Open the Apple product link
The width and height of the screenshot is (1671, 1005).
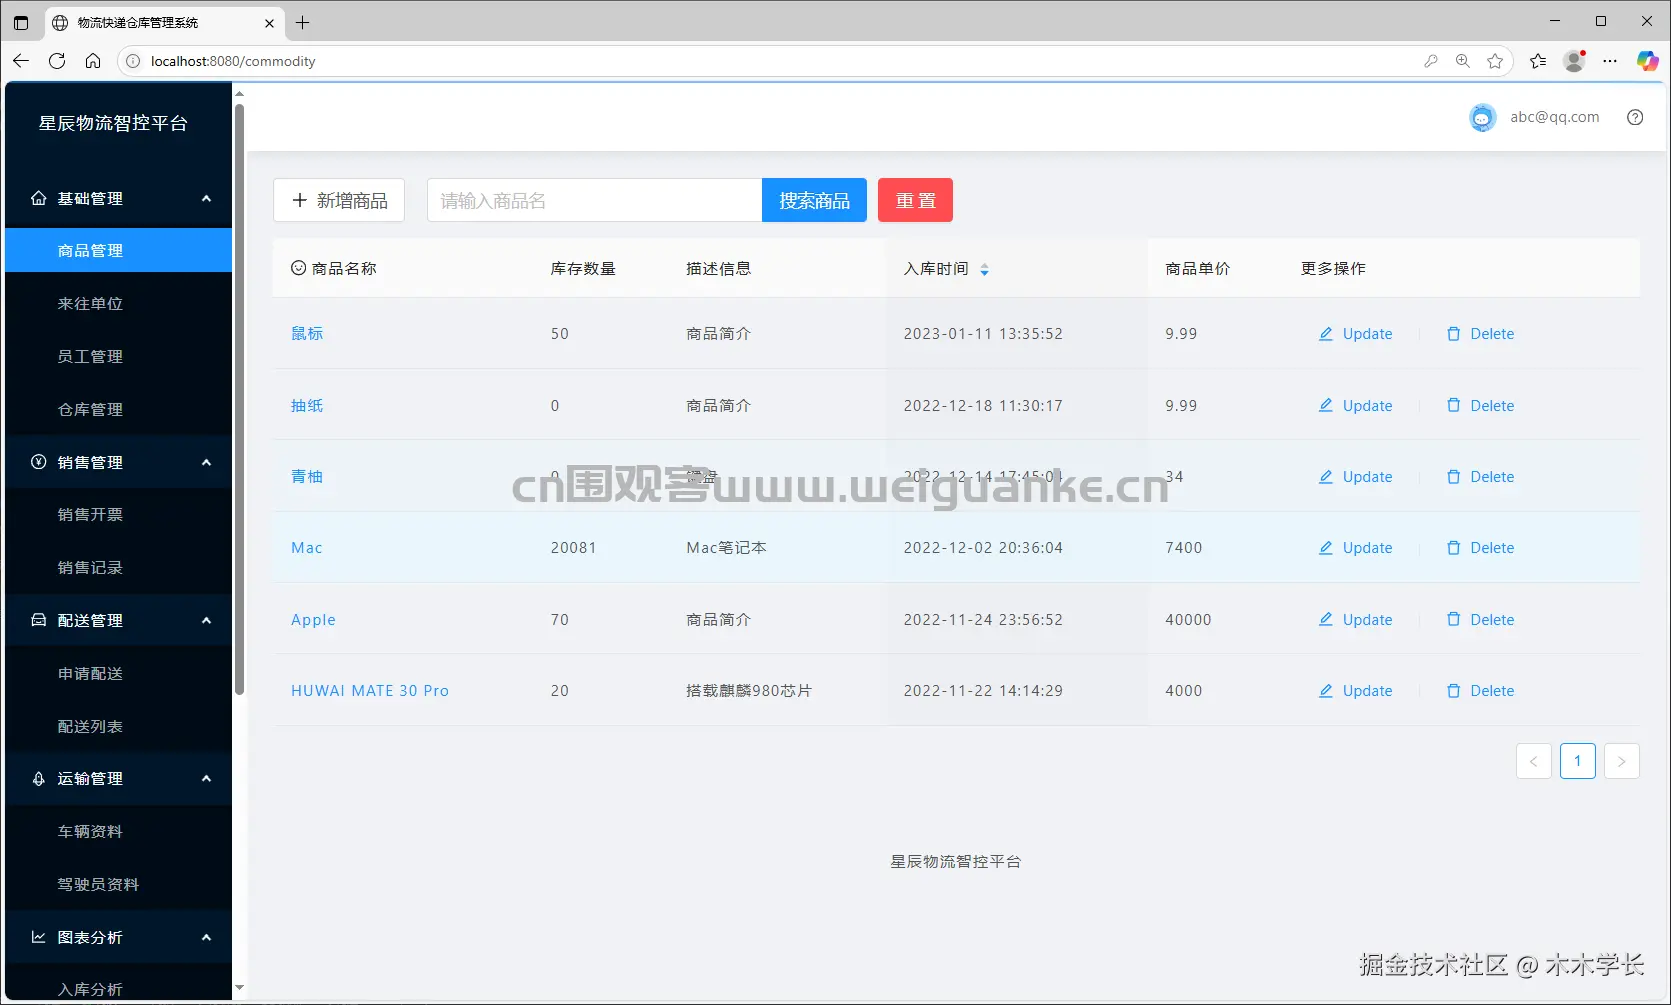click(x=313, y=620)
